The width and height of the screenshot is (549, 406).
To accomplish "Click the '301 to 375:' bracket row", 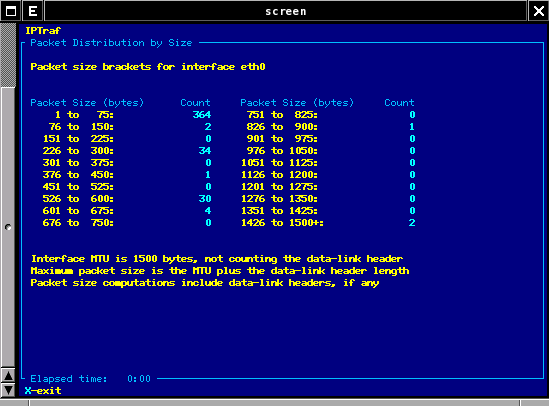I will (78, 162).
